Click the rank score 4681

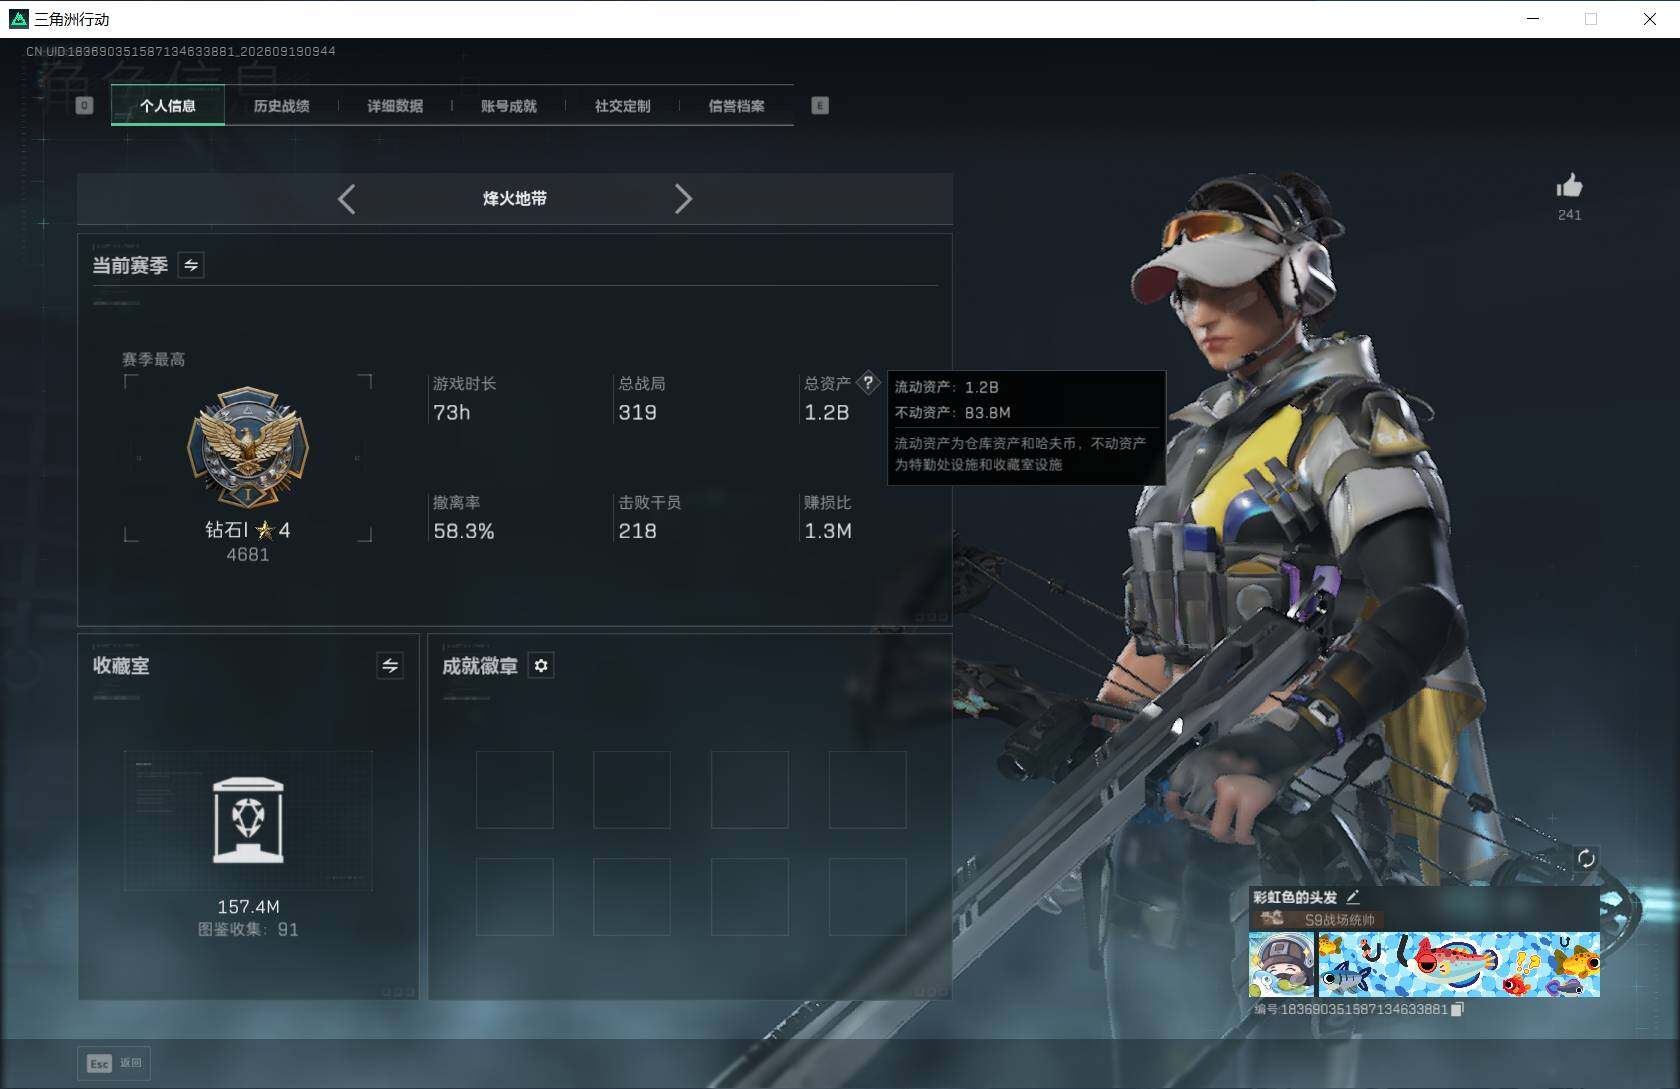tap(248, 555)
